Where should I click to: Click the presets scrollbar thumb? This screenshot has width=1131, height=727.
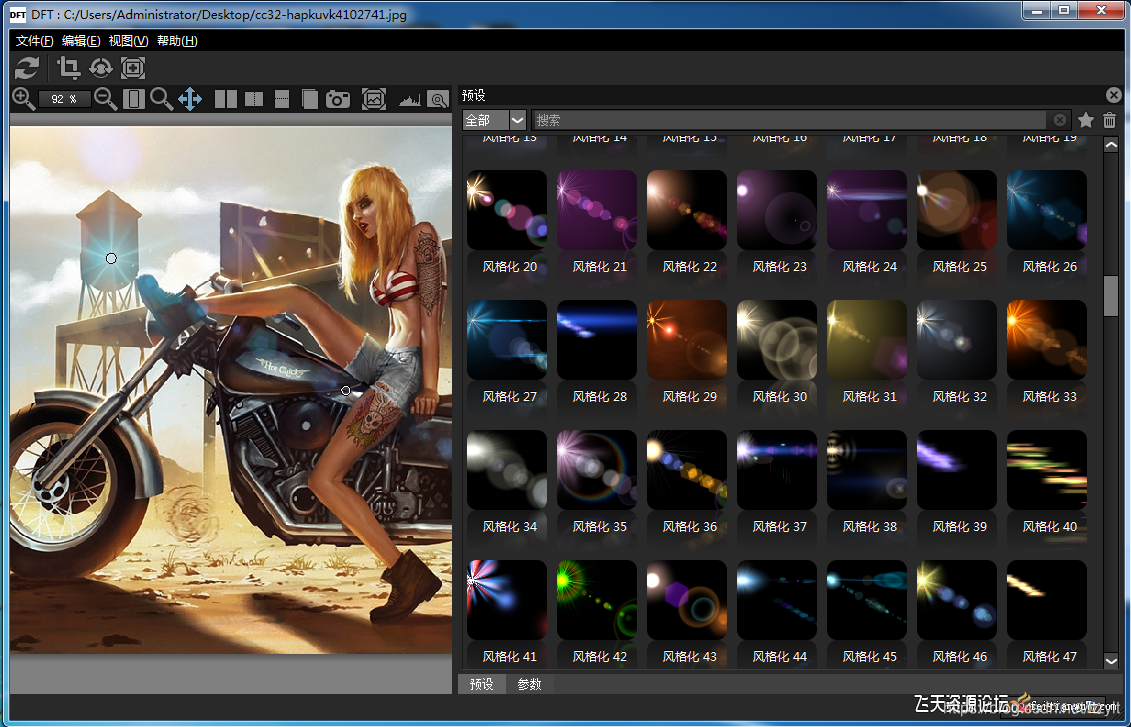(x=1111, y=296)
